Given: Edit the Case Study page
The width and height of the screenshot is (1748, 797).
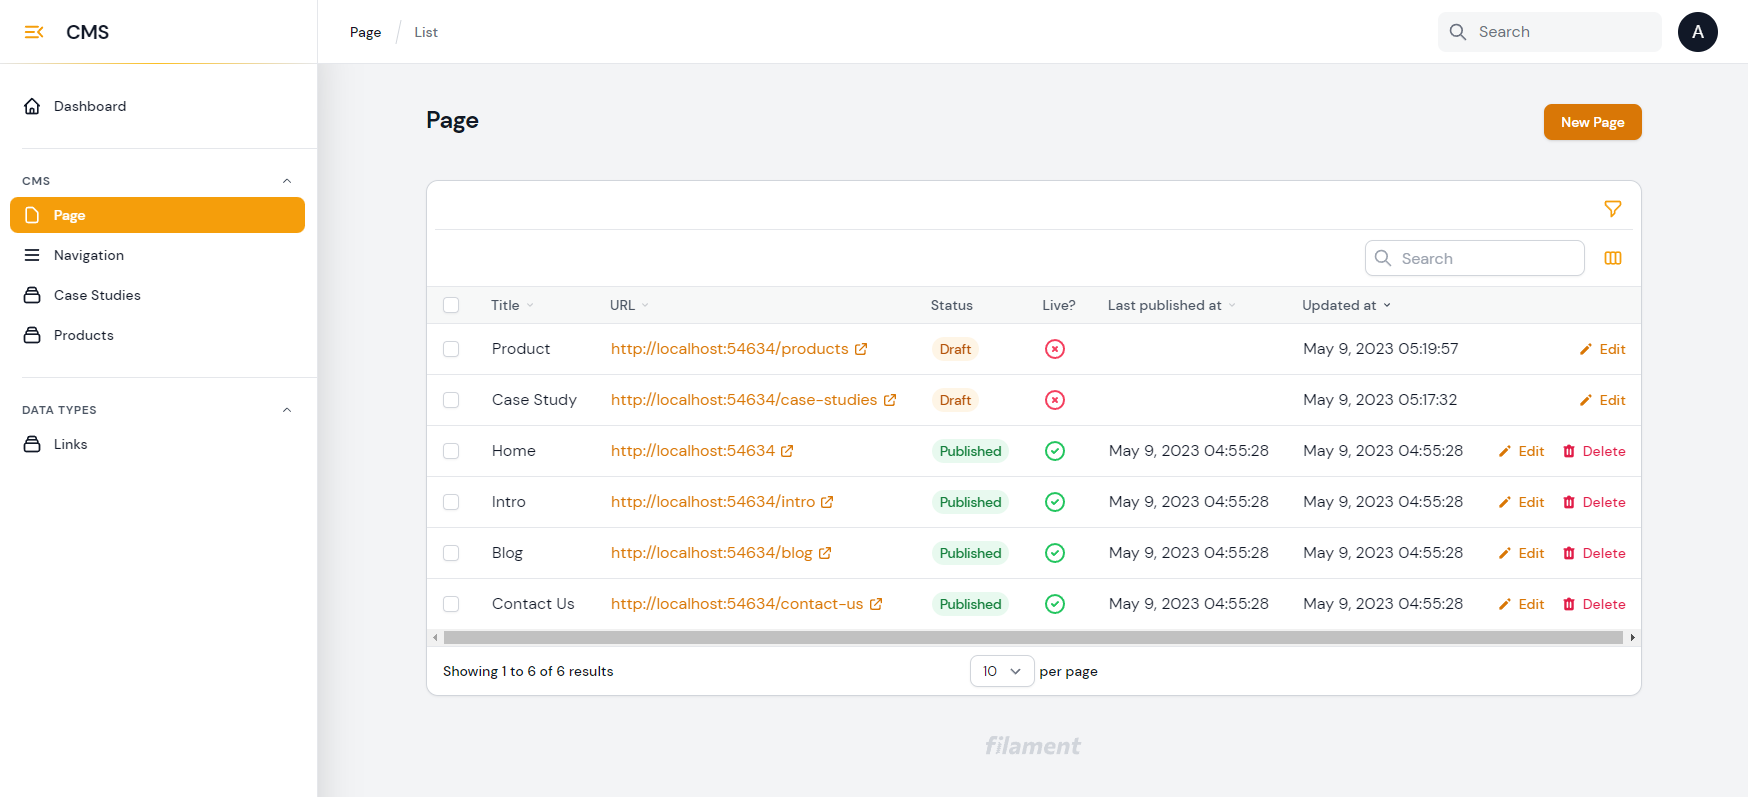Looking at the screenshot, I should coord(1602,400).
